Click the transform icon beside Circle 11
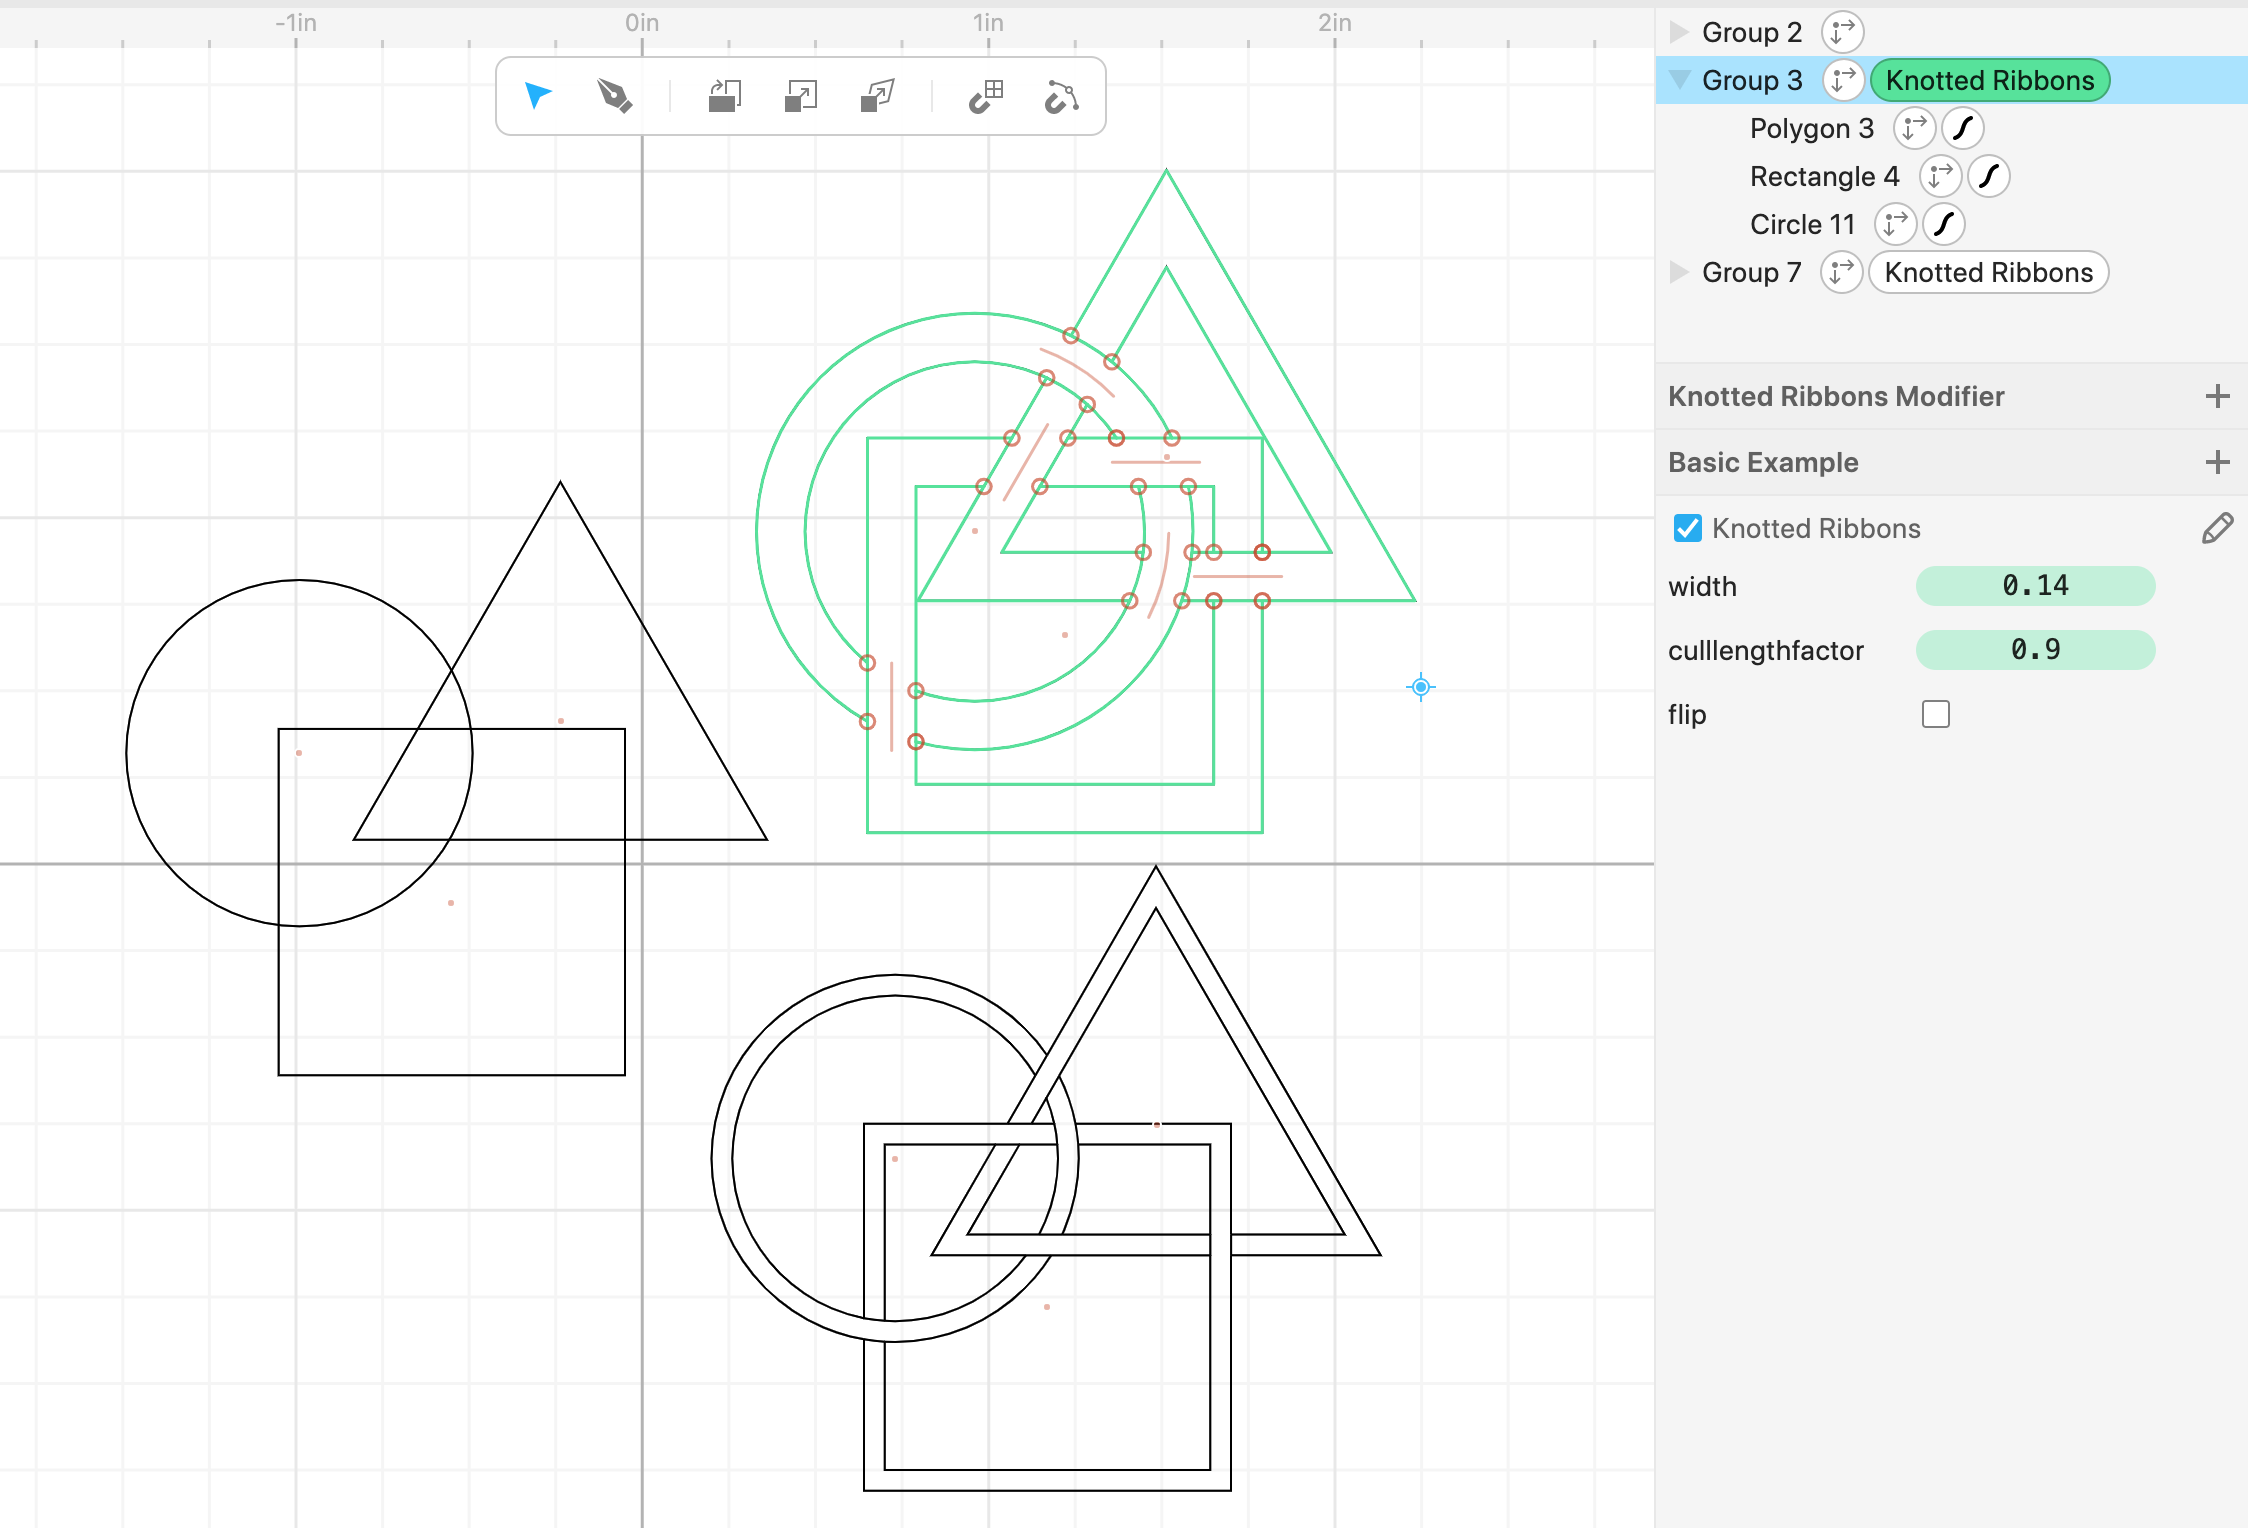 coord(1896,224)
